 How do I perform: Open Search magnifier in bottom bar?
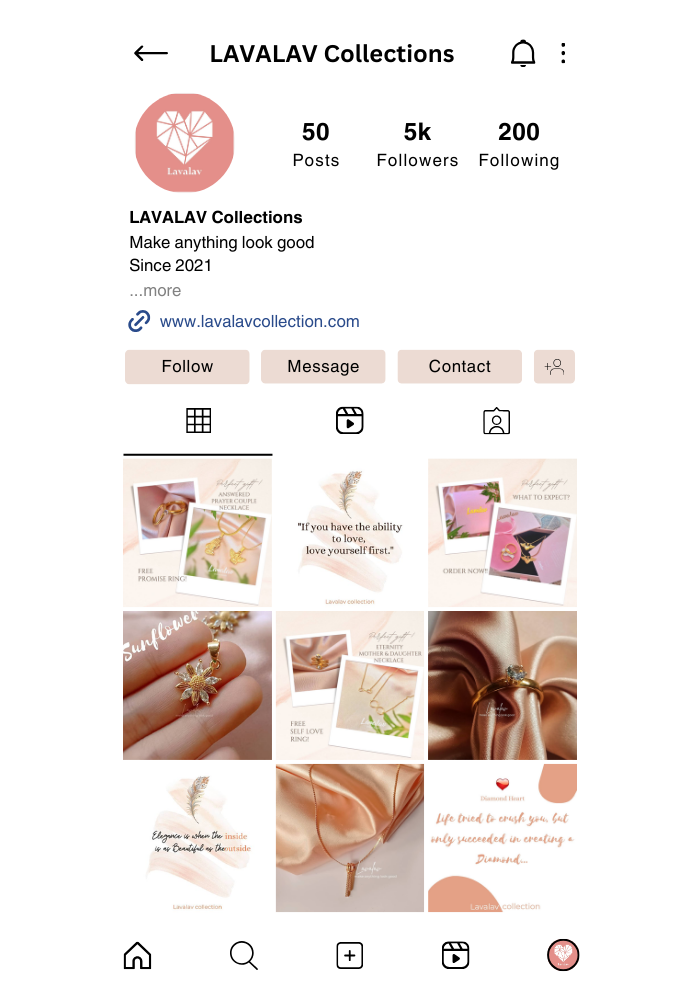tap(244, 955)
